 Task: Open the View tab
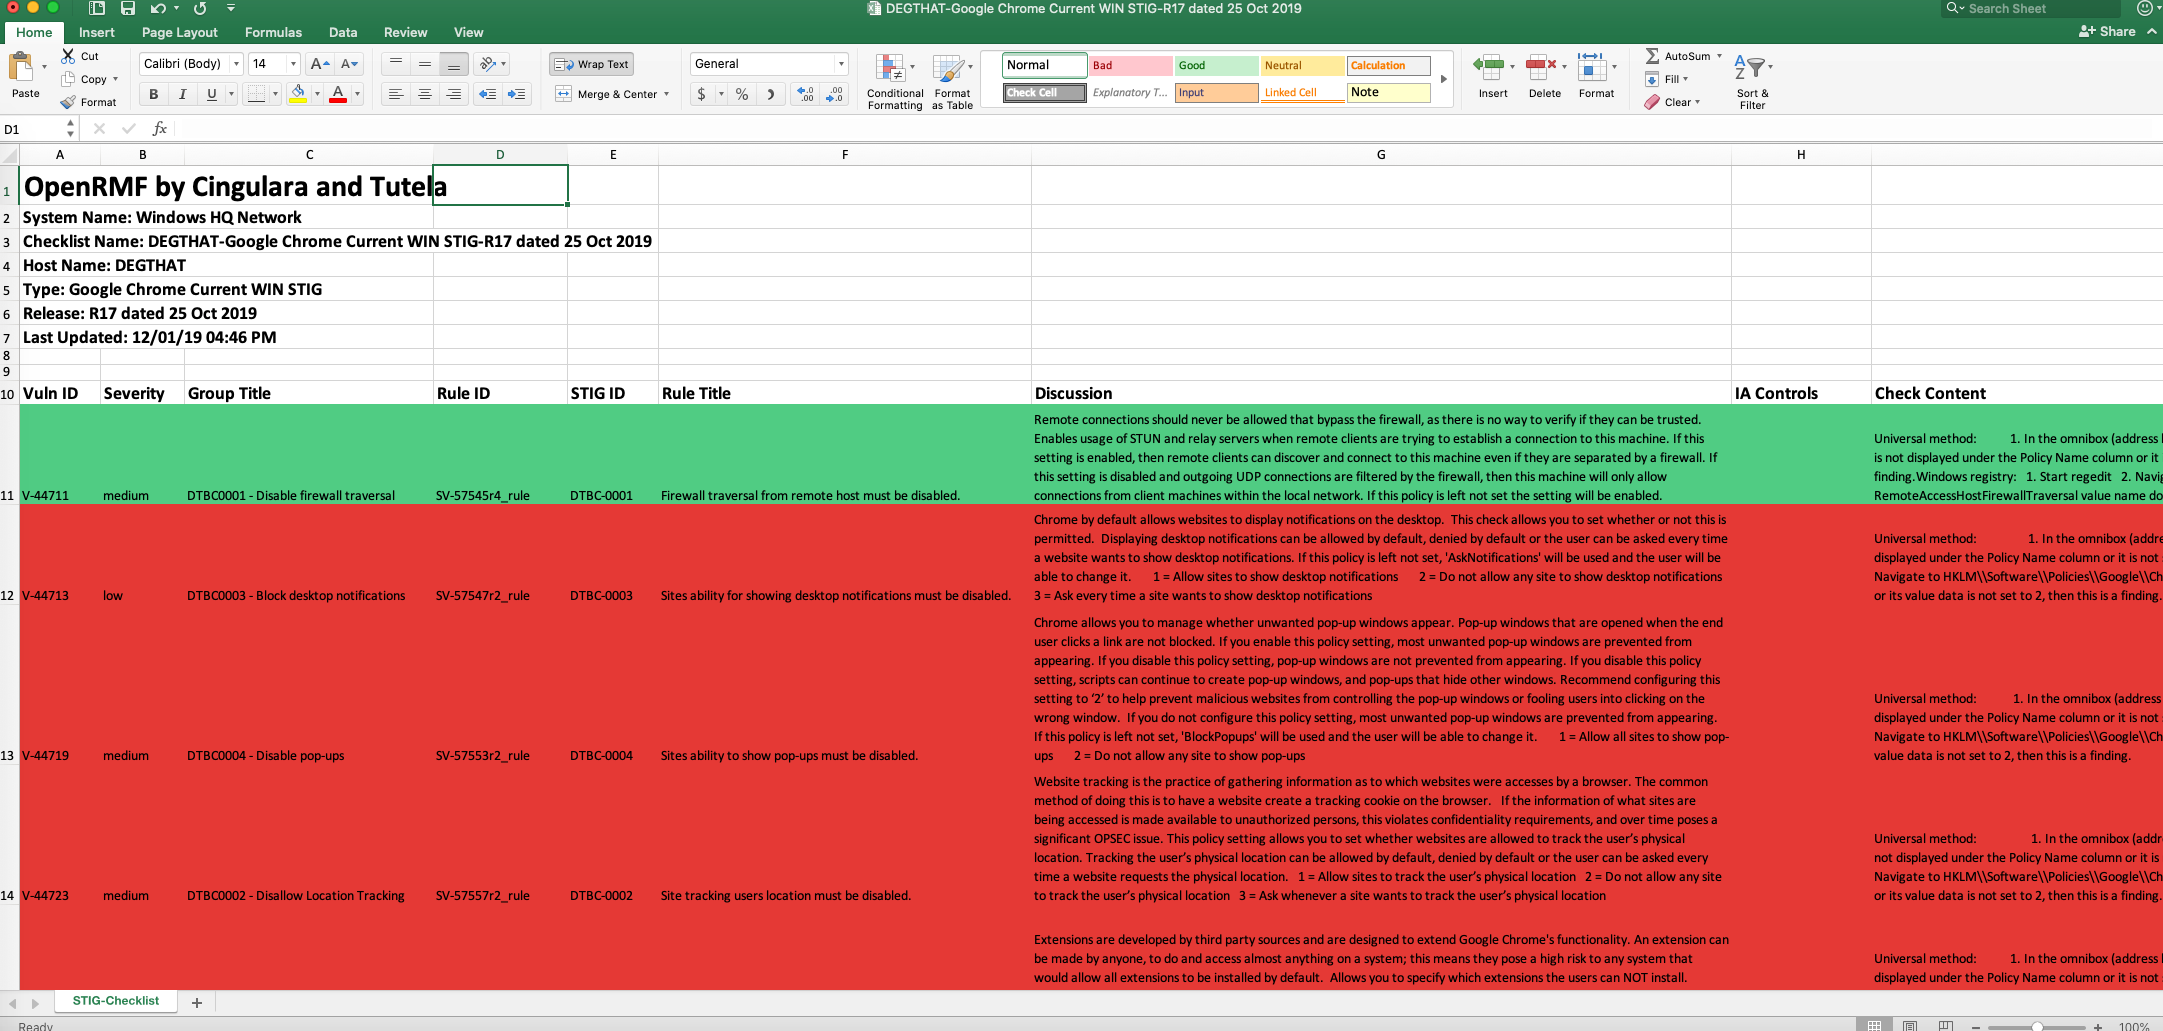pyautogui.click(x=468, y=32)
